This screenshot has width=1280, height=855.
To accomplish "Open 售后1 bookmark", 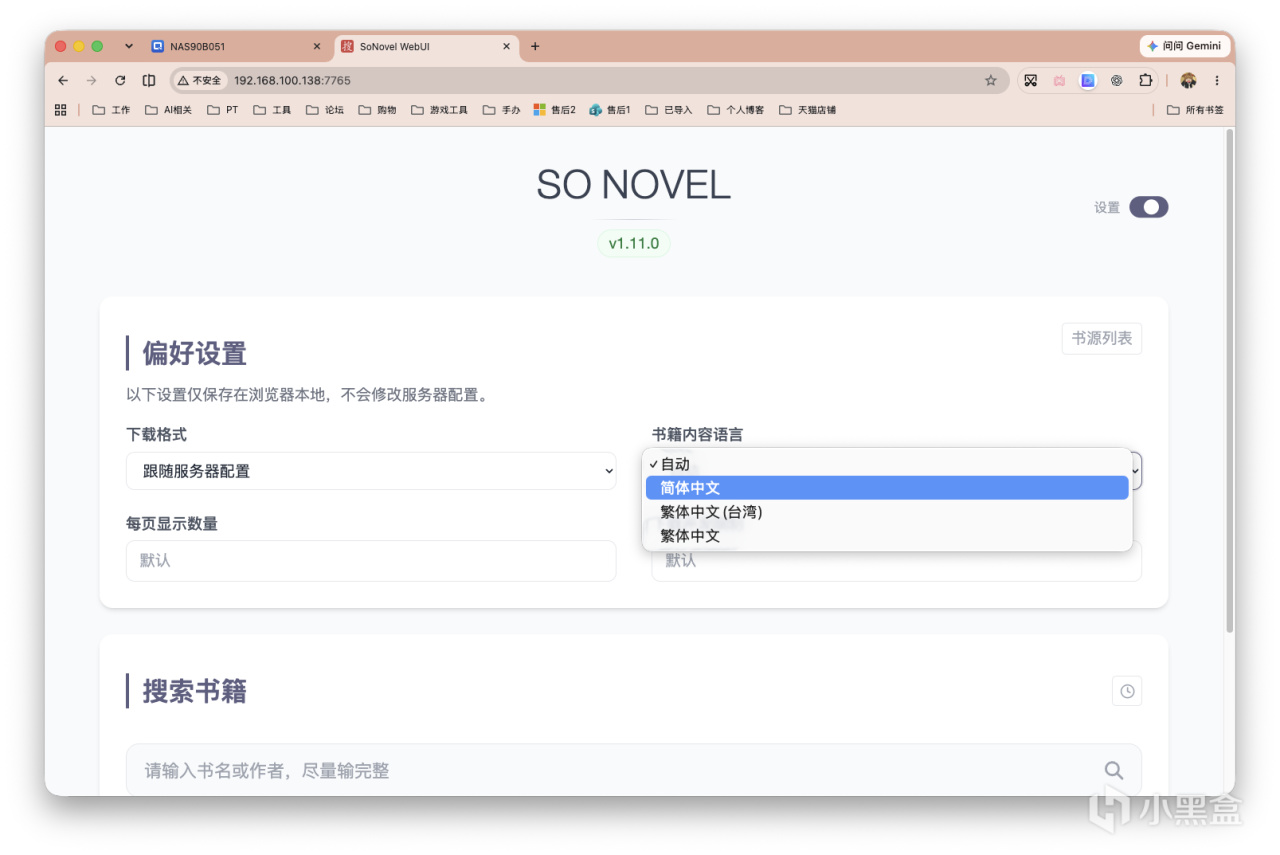I will pyautogui.click(x=610, y=110).
